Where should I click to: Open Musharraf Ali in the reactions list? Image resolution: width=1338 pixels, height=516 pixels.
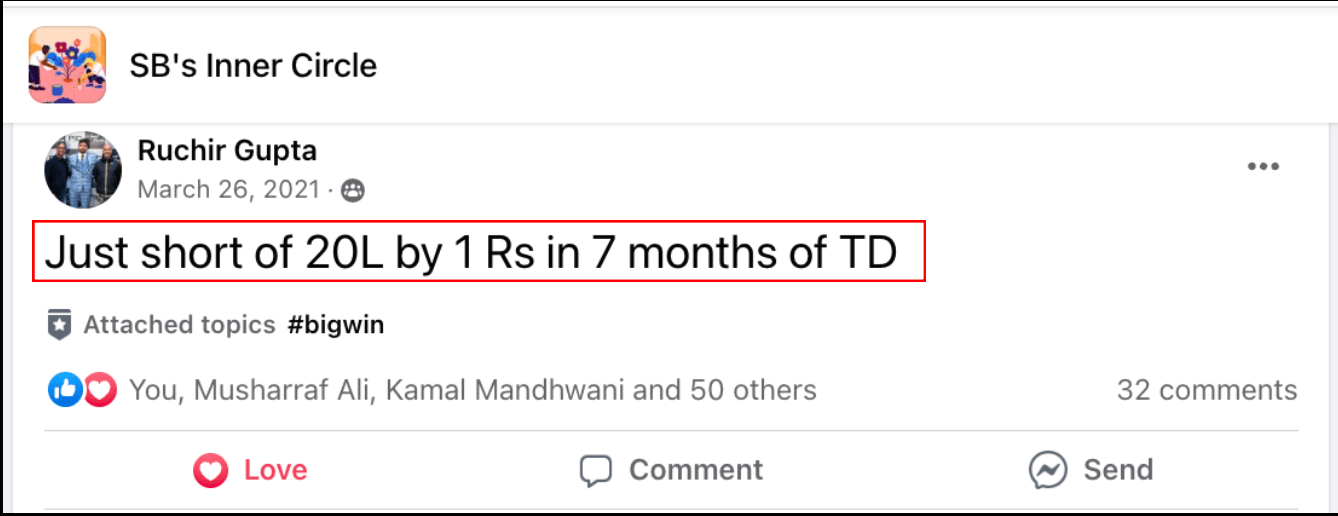pos(283,390)
